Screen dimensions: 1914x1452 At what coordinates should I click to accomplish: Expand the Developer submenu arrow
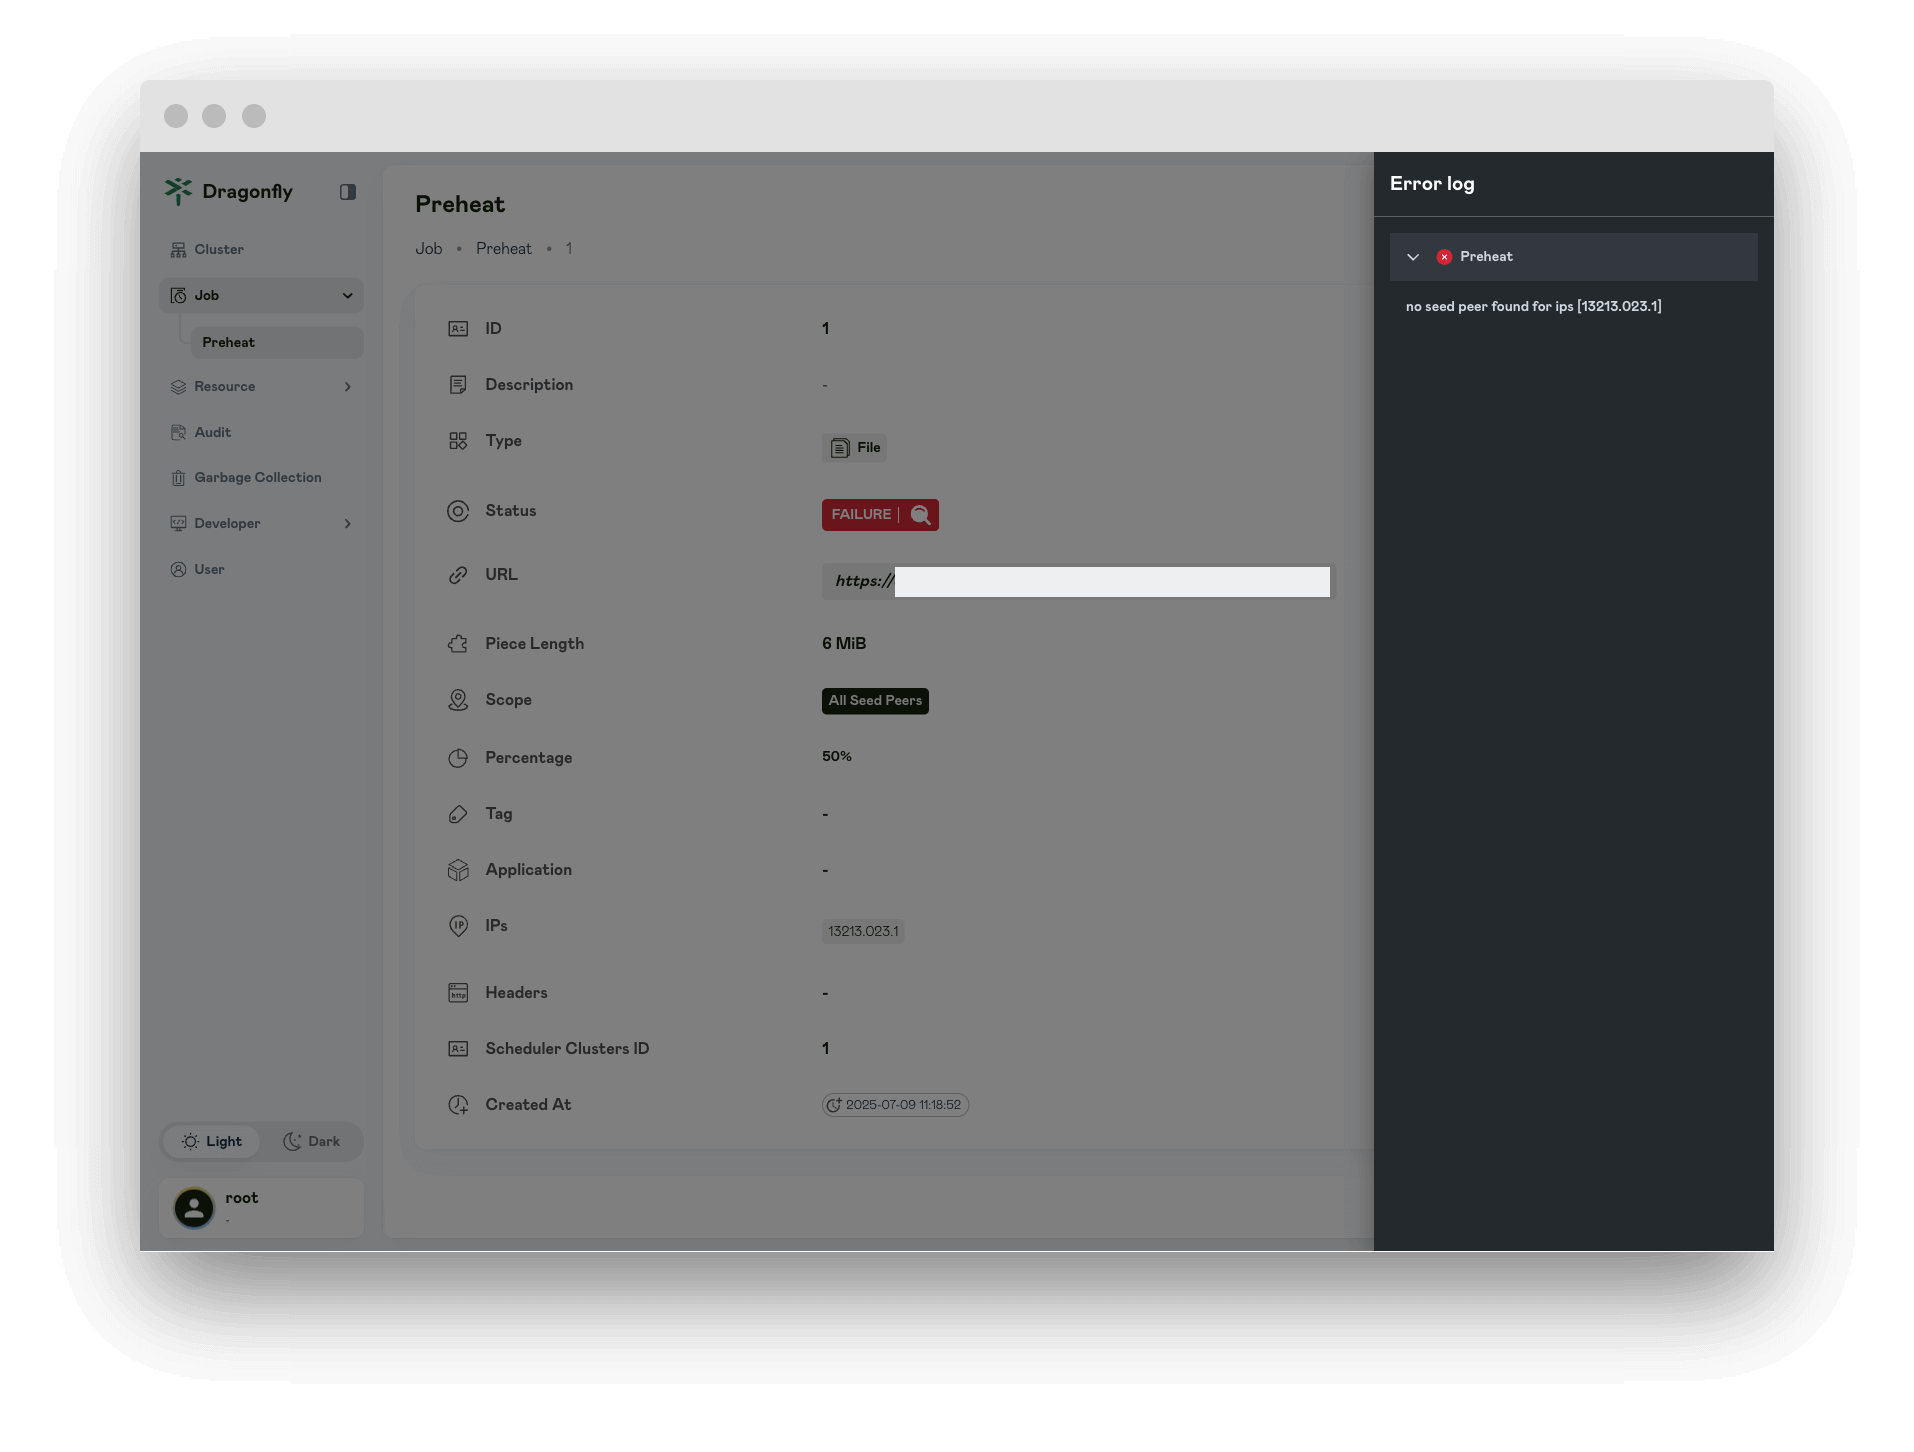348,524
